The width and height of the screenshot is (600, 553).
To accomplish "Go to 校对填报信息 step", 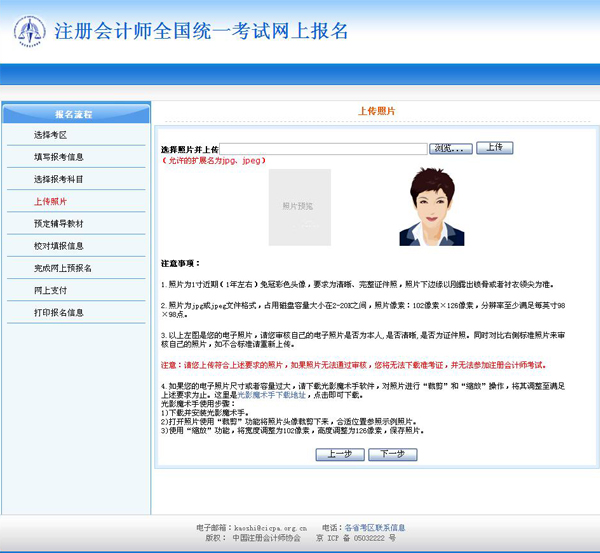I will tap(59, 246).
